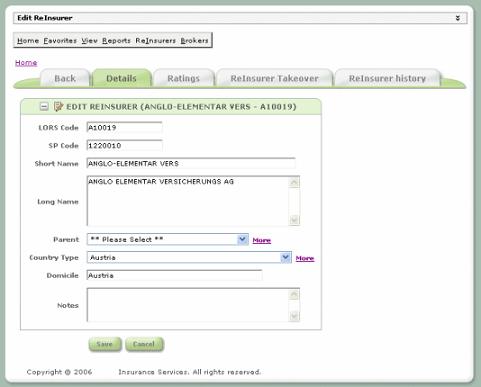The height and width of the screenshot is (387, 481).
Task: Click Long Name scrollbar up arrow
Action: [x=294, y=182]
